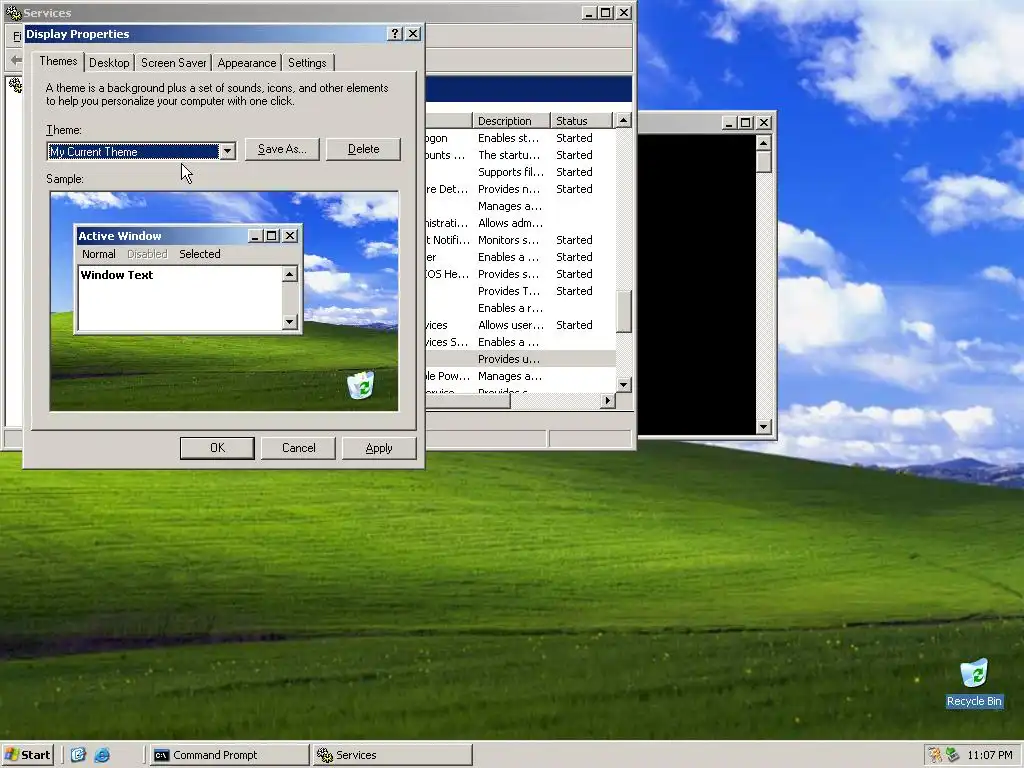This screenshot has height=768, width=1024.
Task: Confirm with the OK button
Action: coord(217,448)
